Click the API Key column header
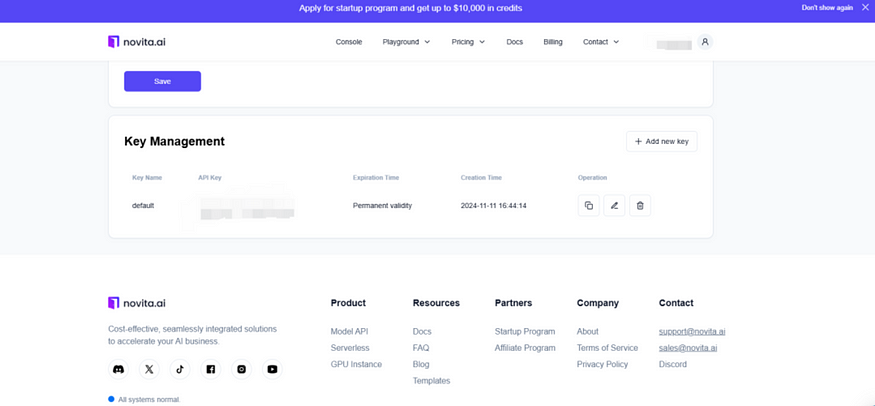Image resolution: width=875 pixels, height=406 pixels. tap(210, 178)
